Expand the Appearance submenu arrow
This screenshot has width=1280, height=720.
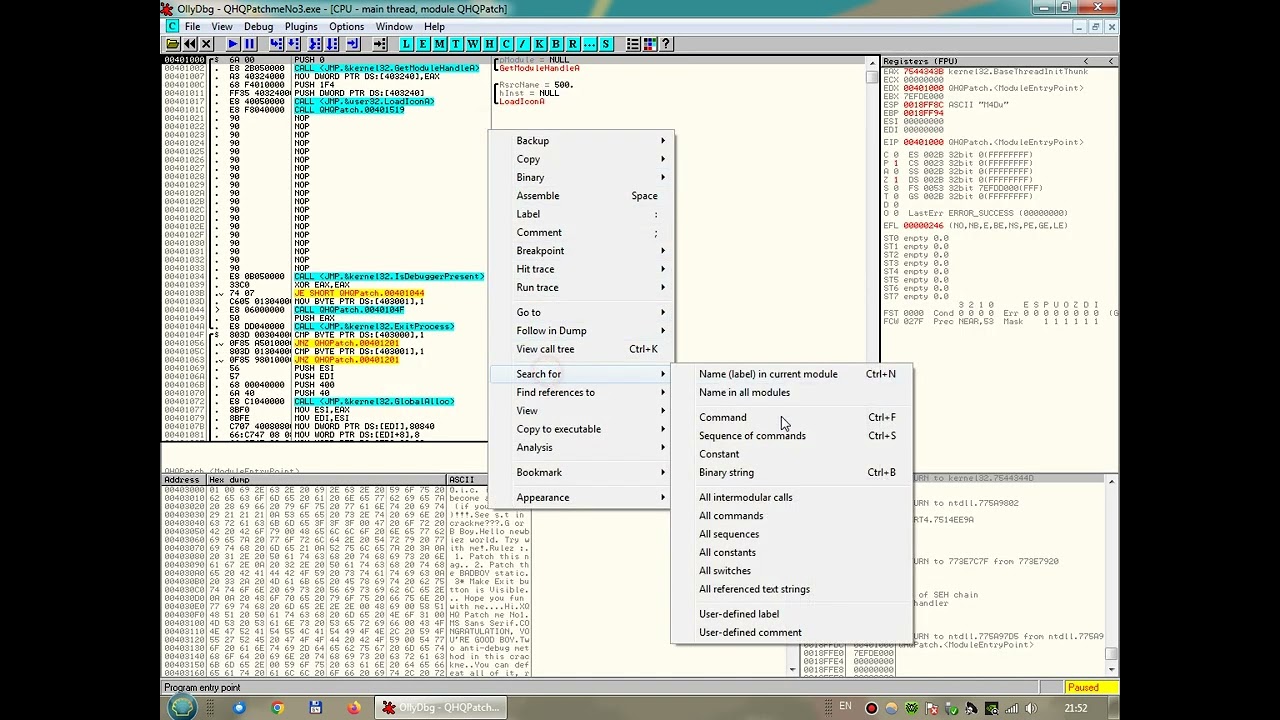pyautogui.click(x=662, y=498)
